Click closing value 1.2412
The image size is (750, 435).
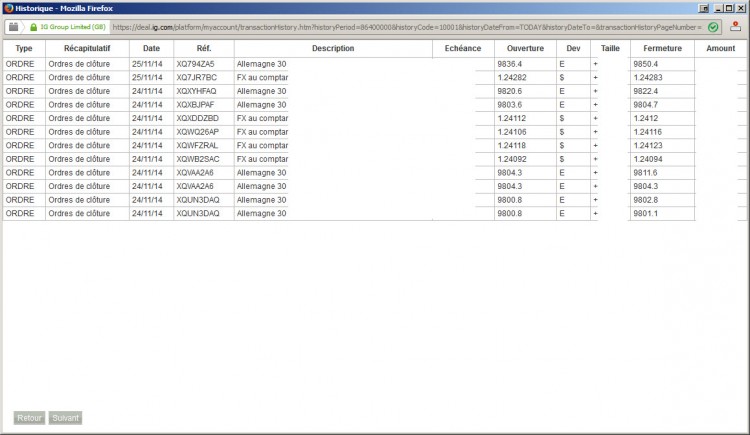646,118
